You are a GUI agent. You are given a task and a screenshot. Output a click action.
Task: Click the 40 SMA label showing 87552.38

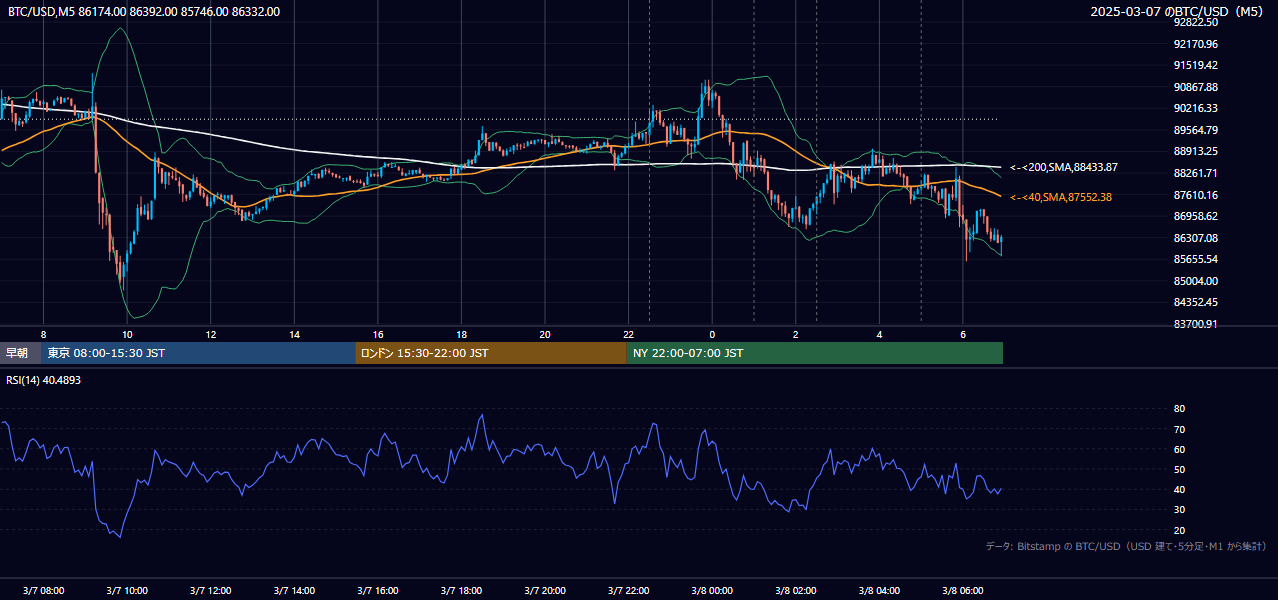pos(1060,198)
